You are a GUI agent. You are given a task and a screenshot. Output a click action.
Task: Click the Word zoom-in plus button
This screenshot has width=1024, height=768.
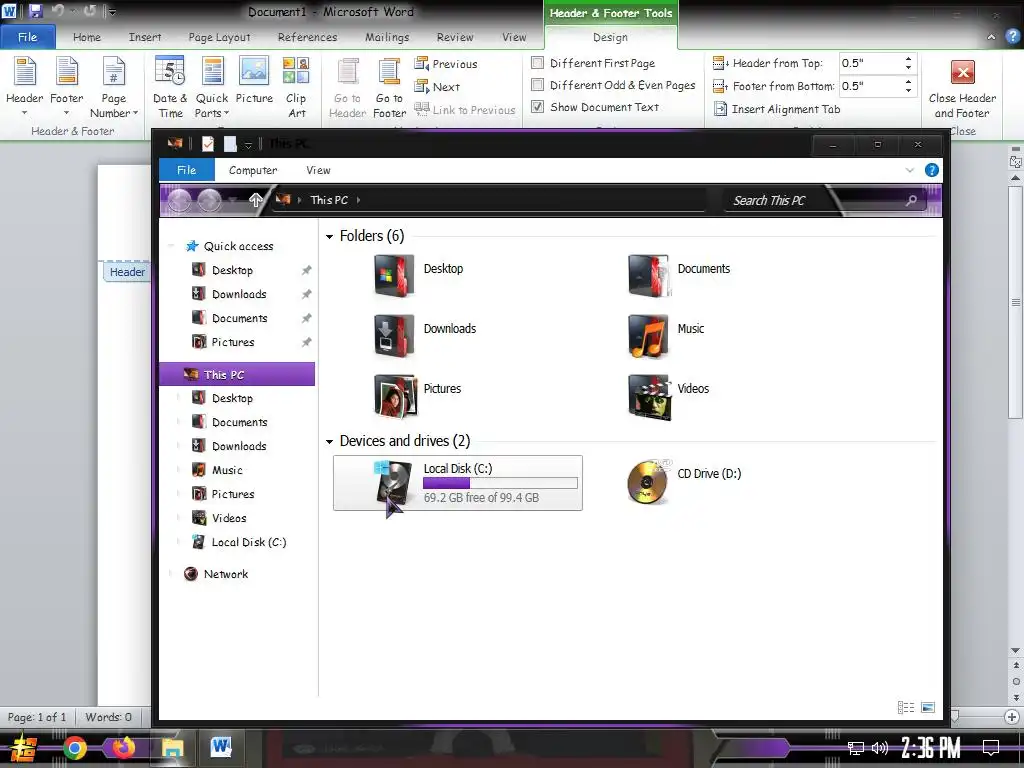[1012, 717]
